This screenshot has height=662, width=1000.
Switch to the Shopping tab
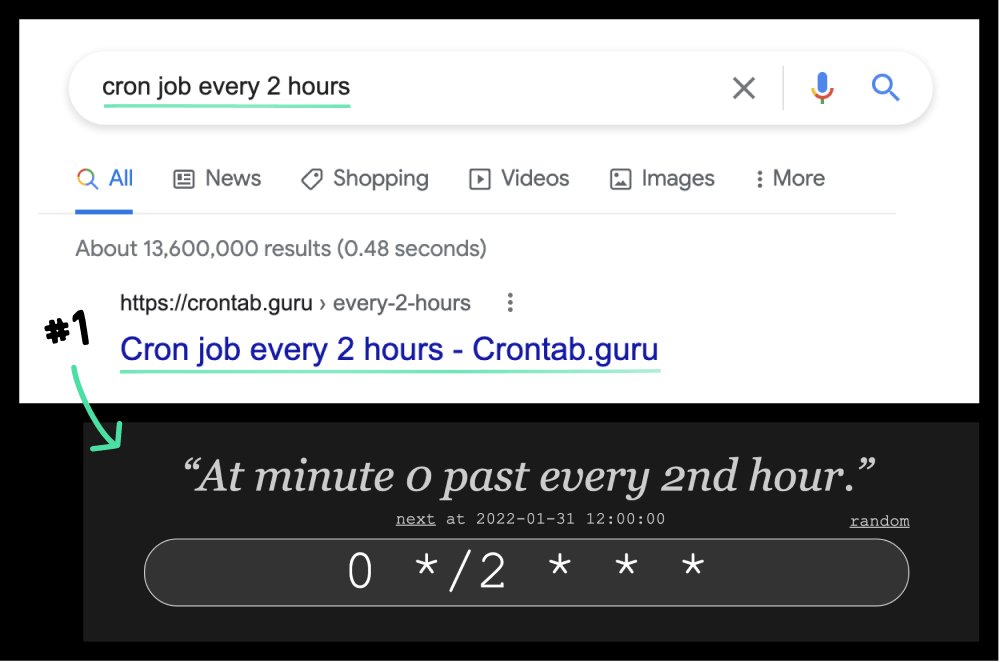(x=365, y=179)
